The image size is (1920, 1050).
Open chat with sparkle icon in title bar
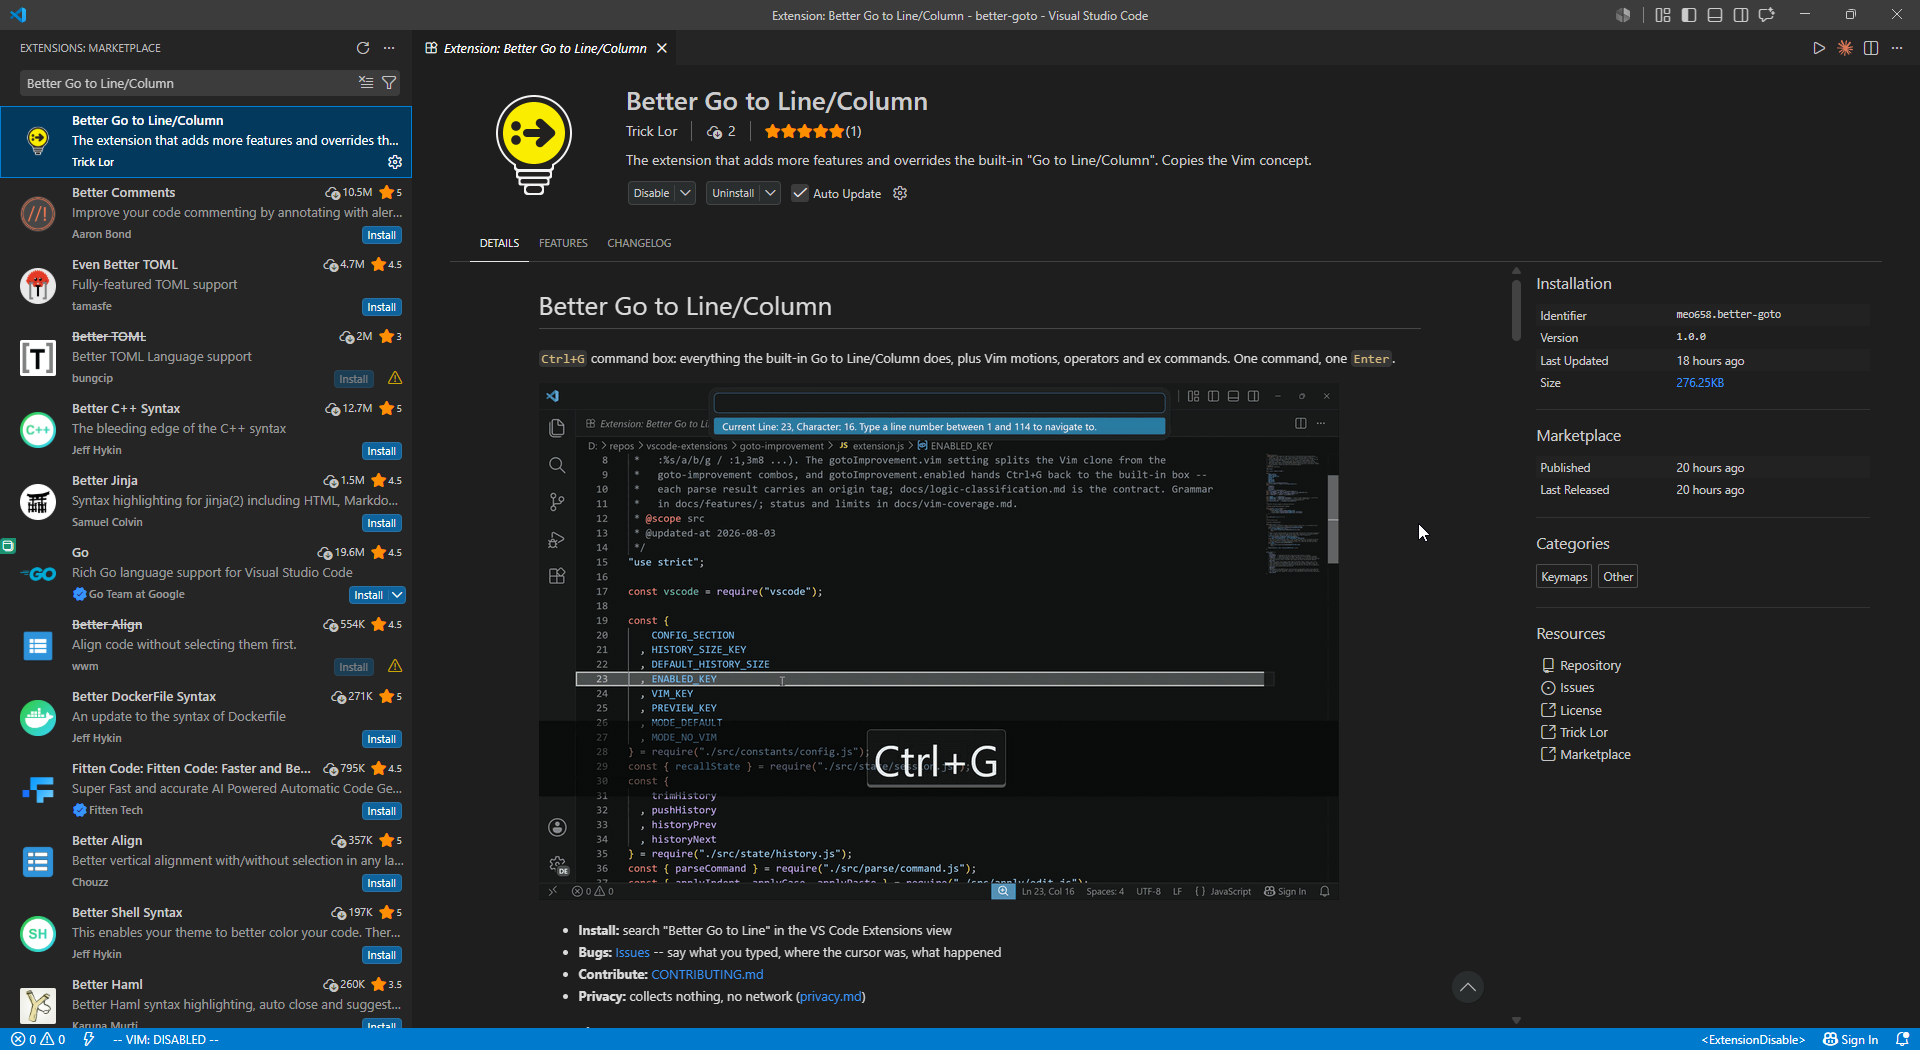(1767, 15)
